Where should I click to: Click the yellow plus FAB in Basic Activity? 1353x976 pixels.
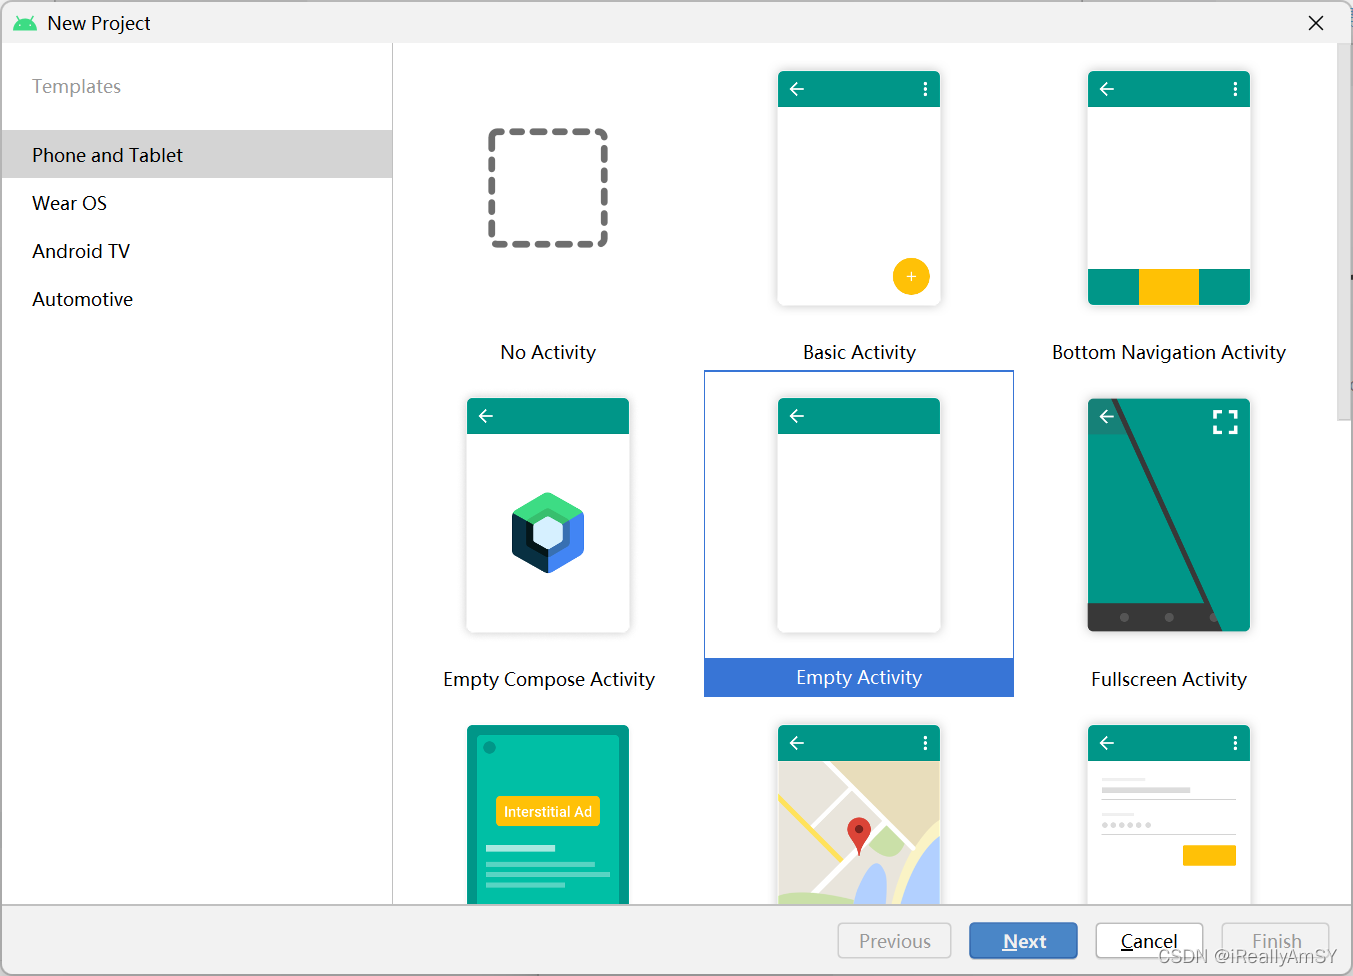911,276
